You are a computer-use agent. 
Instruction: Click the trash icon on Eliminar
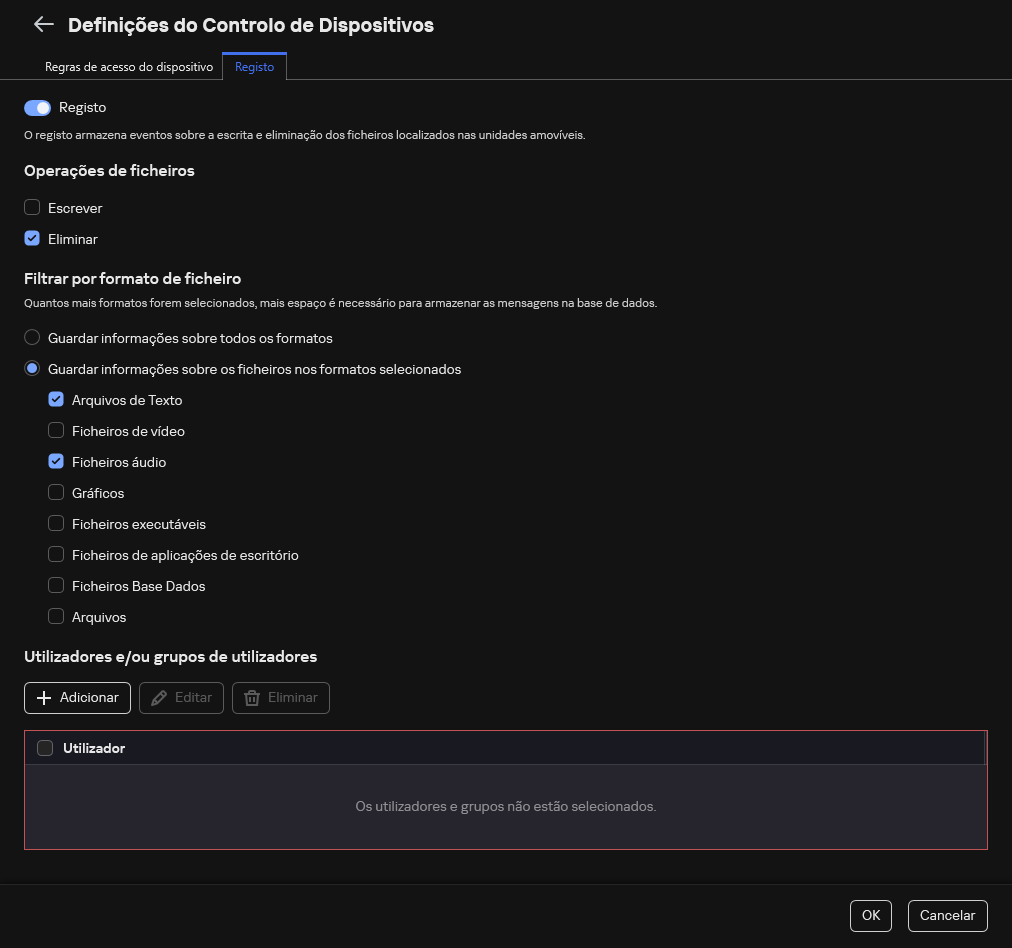pyautogui.click(x=251, y=697)
